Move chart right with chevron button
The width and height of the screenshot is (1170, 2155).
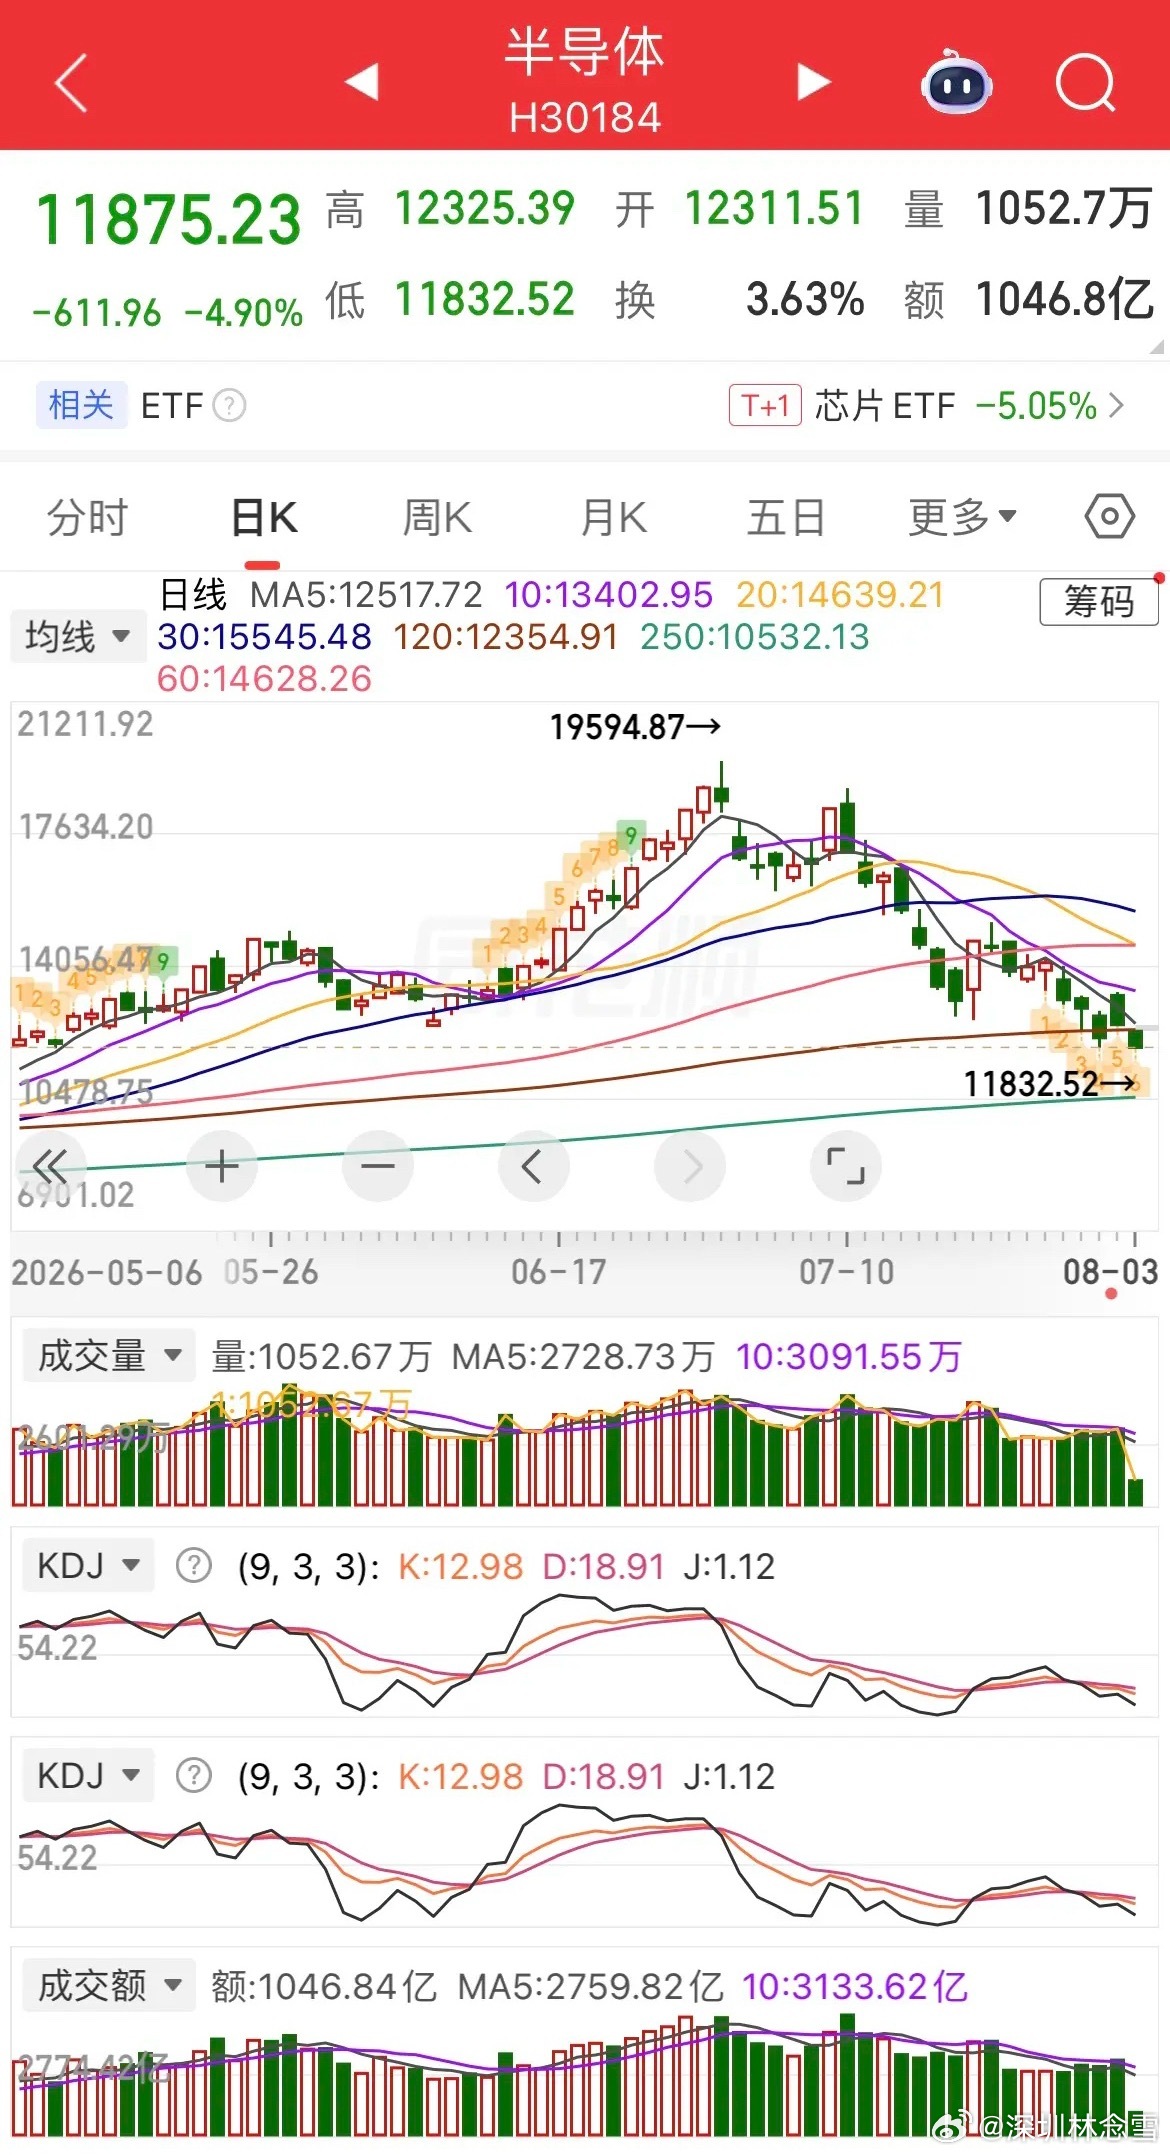tap(690, 1166)
